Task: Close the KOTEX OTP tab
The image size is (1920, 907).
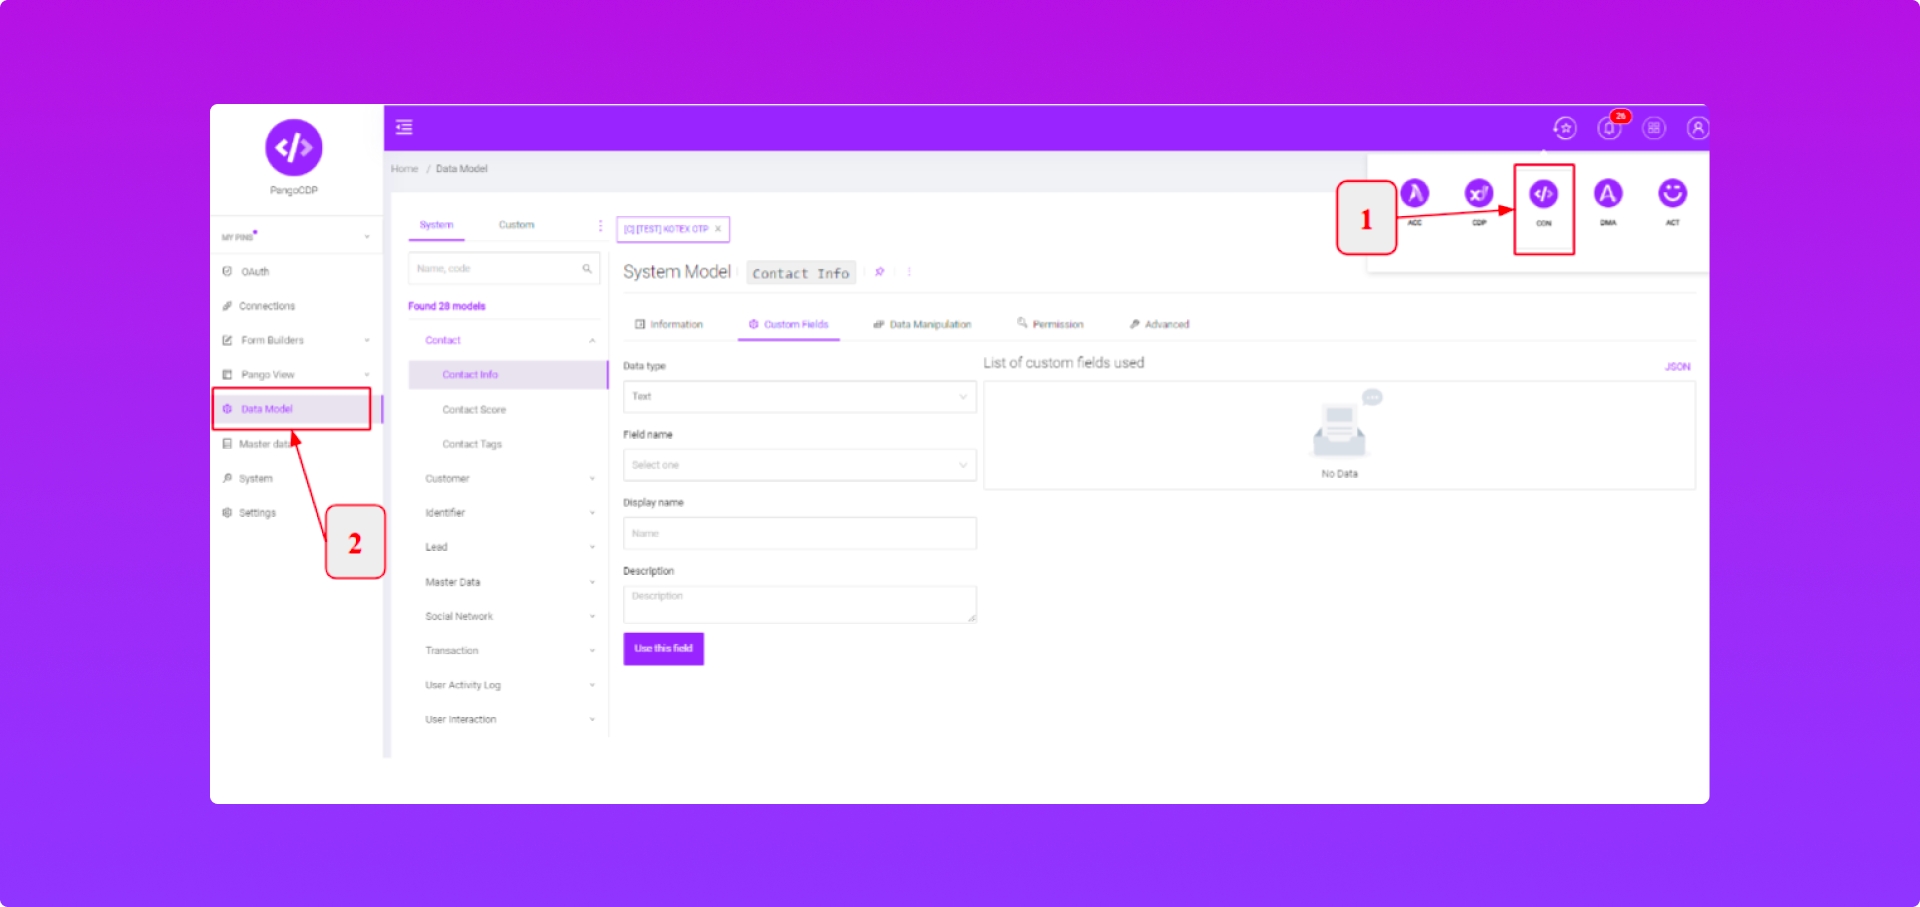Action: click(x=718, y=229)
